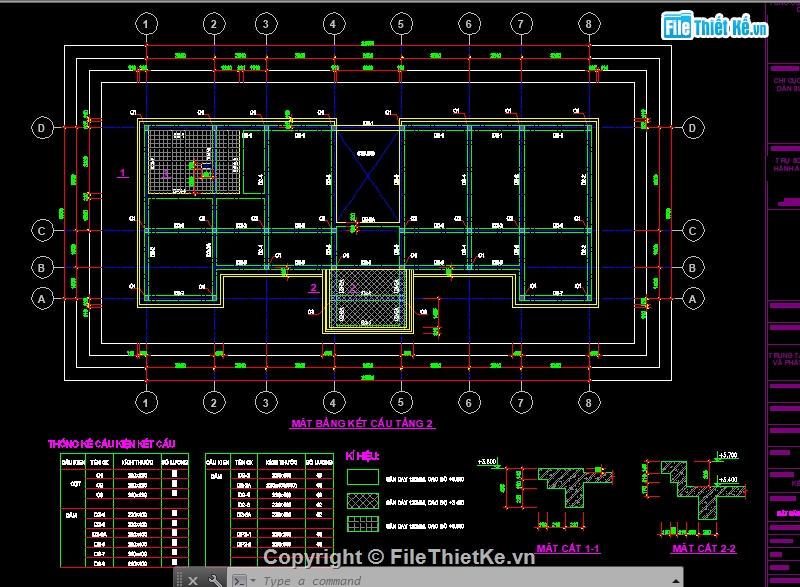Select the cross-hatched porch slab
This screenshot has height=587, width=800.
click(367, 298)
